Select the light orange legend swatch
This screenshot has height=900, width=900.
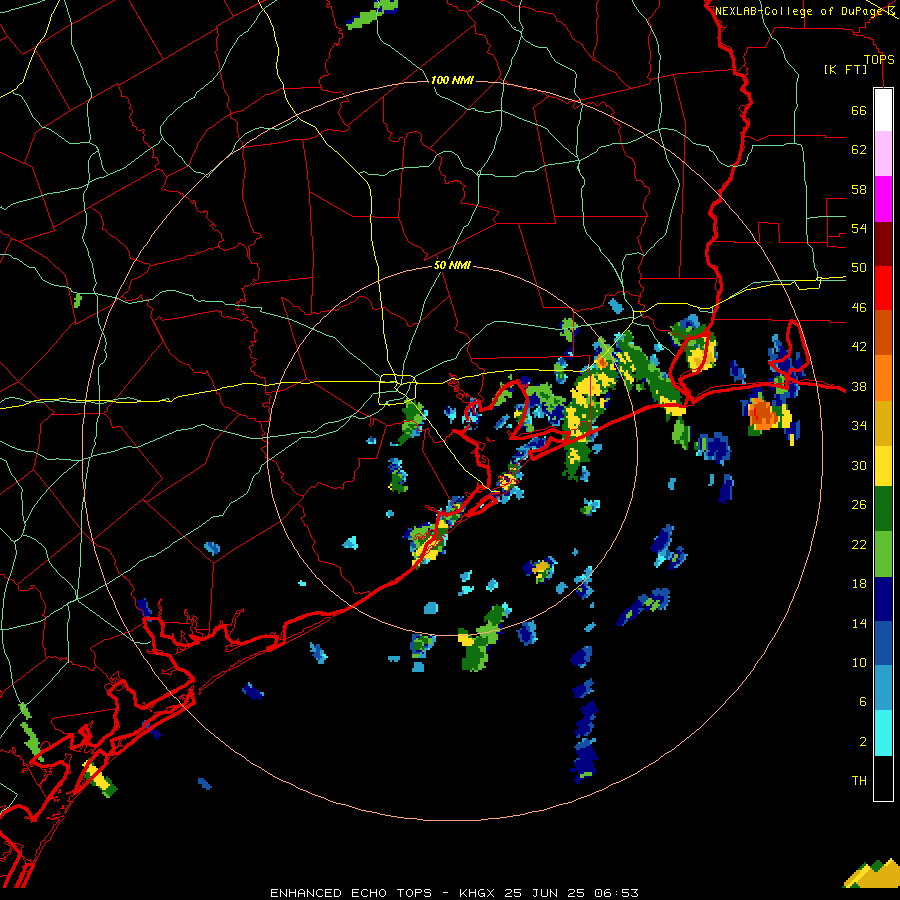click(883, 378)
